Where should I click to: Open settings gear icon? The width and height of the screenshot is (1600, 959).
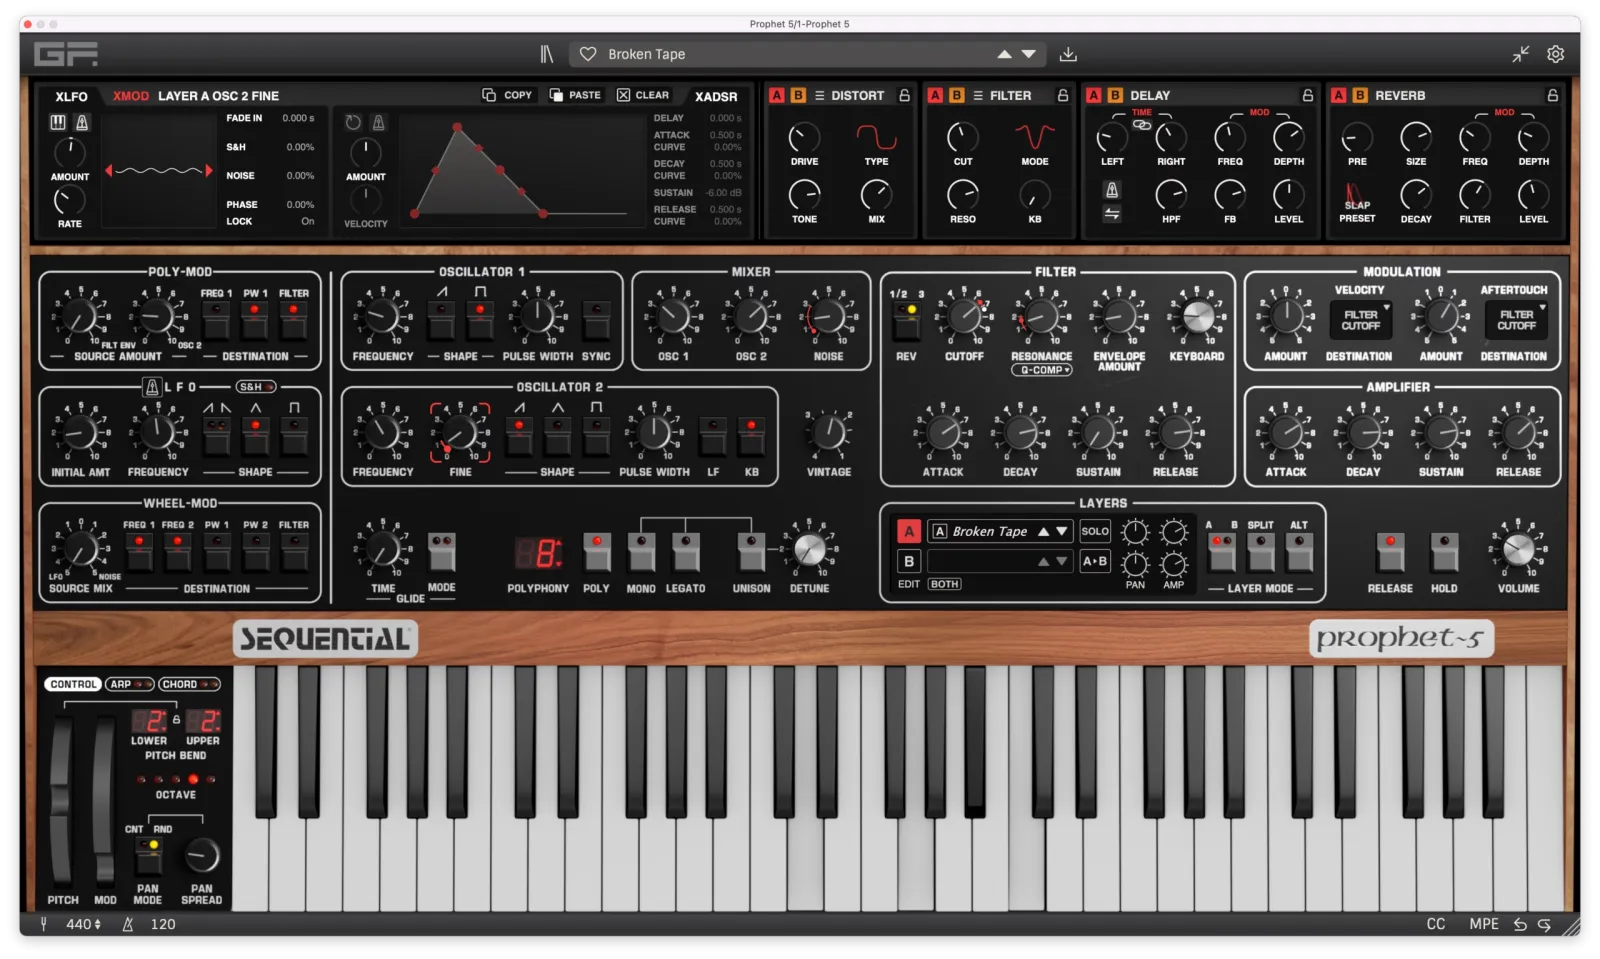(x=1555, y=54)
